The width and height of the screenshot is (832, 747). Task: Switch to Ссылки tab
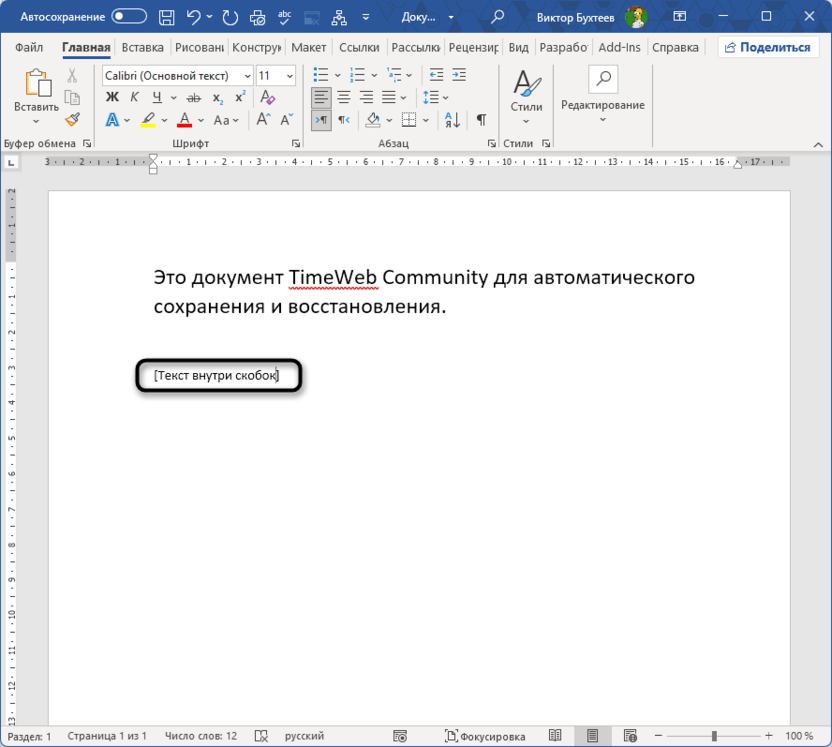tap(359, 47)
